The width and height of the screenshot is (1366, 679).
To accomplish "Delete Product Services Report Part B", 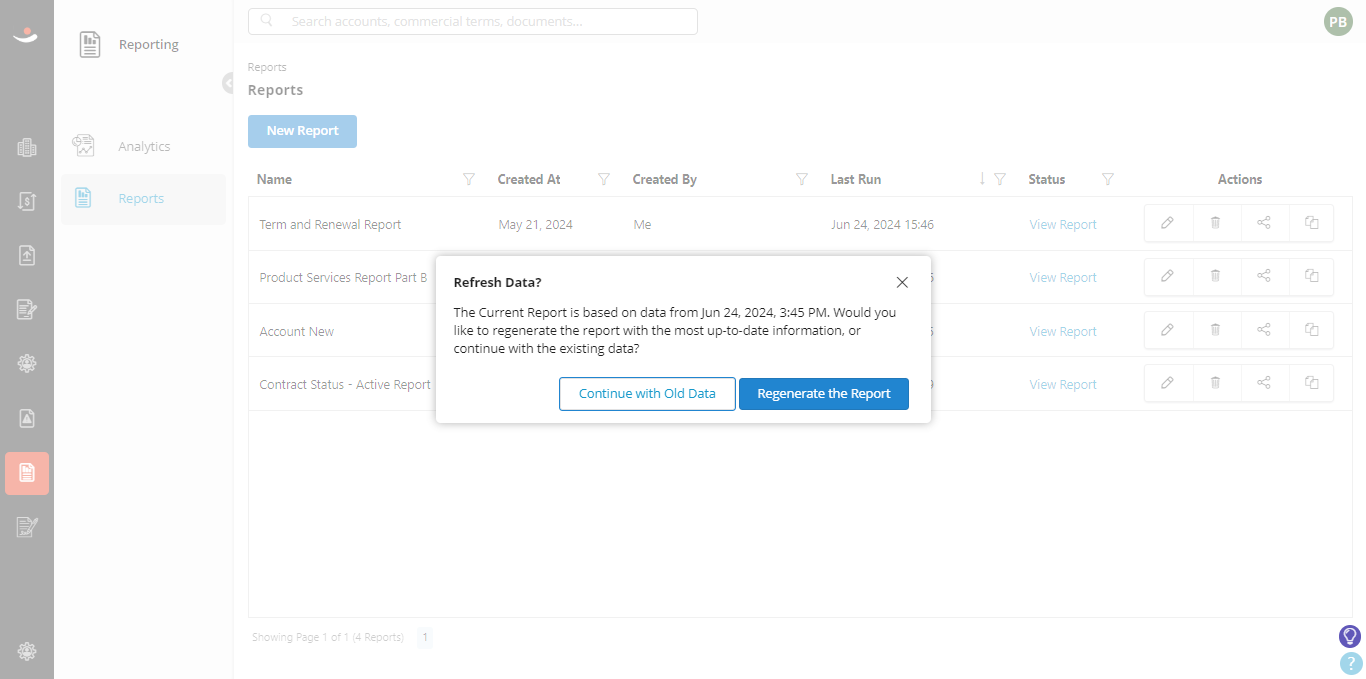I will coord(1216,276).
